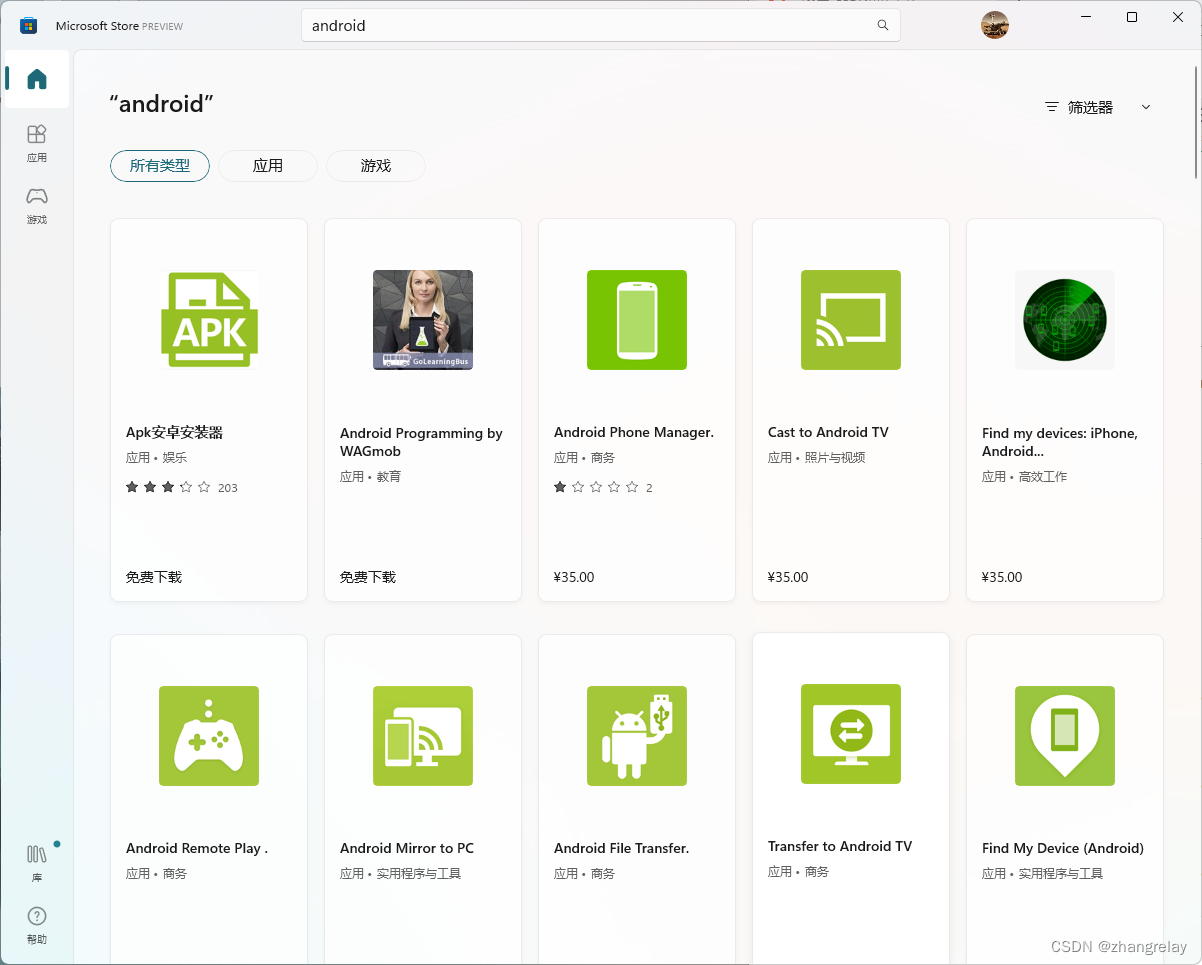Open the Cast to Android TV icon
Image resolution: width=1202 pixels, height=965 pixels.
point(851,320)
